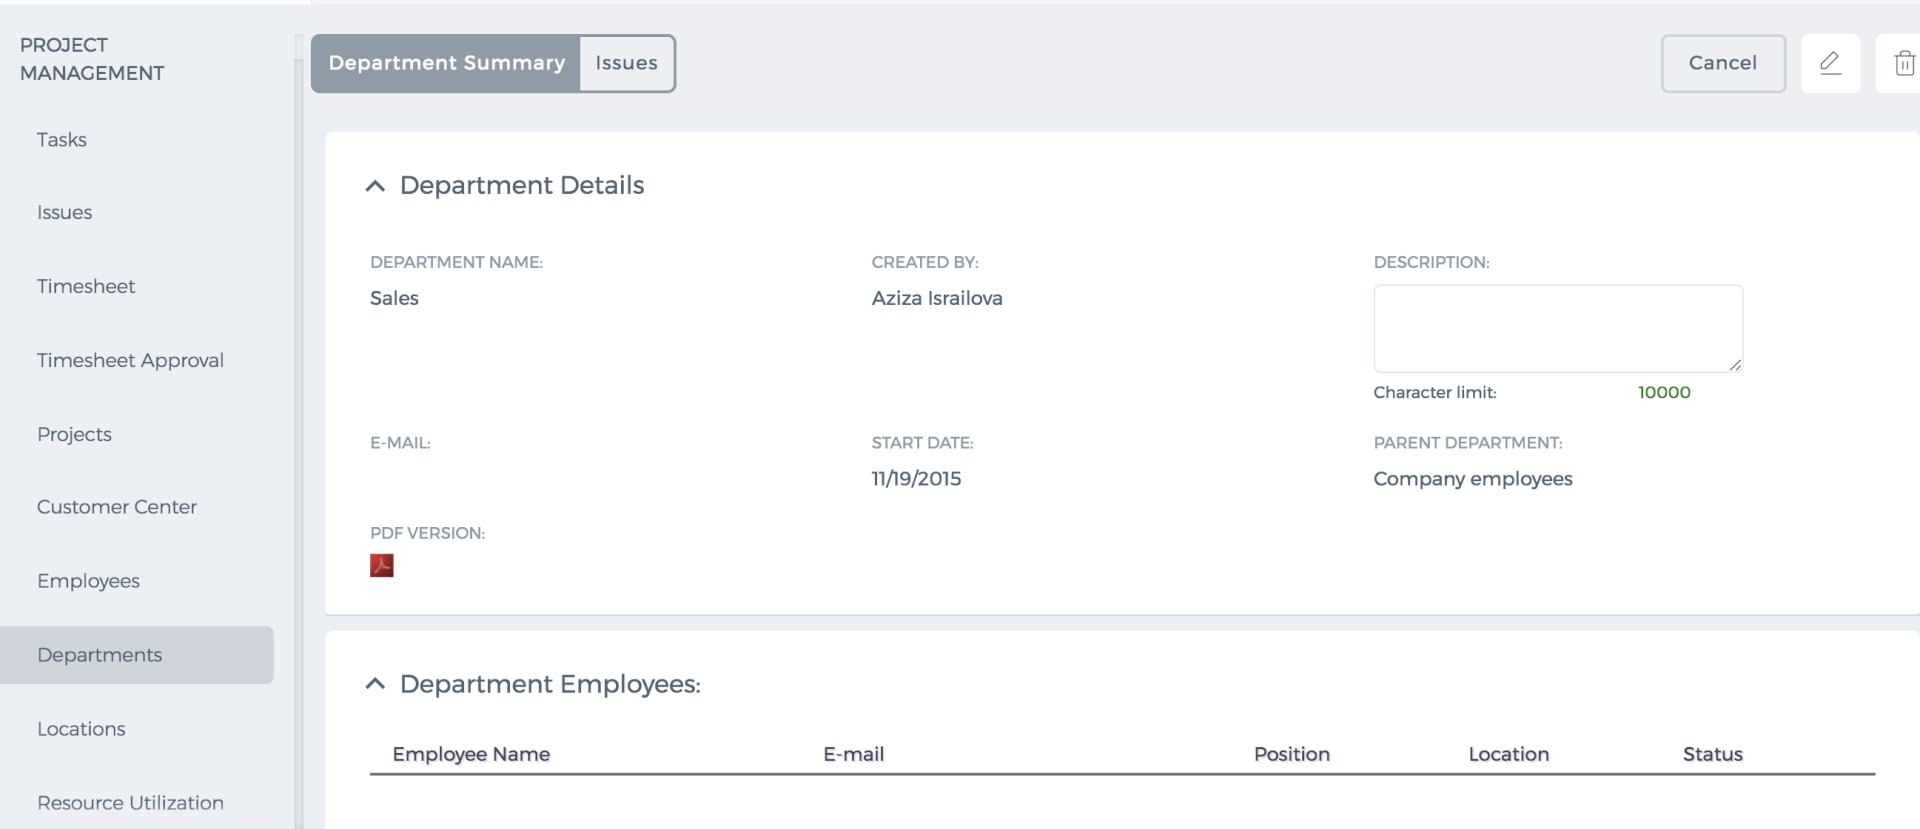Navigate to Projects in sidebar
Viewport: 1920px width, 829px height.
pos(74,435)
